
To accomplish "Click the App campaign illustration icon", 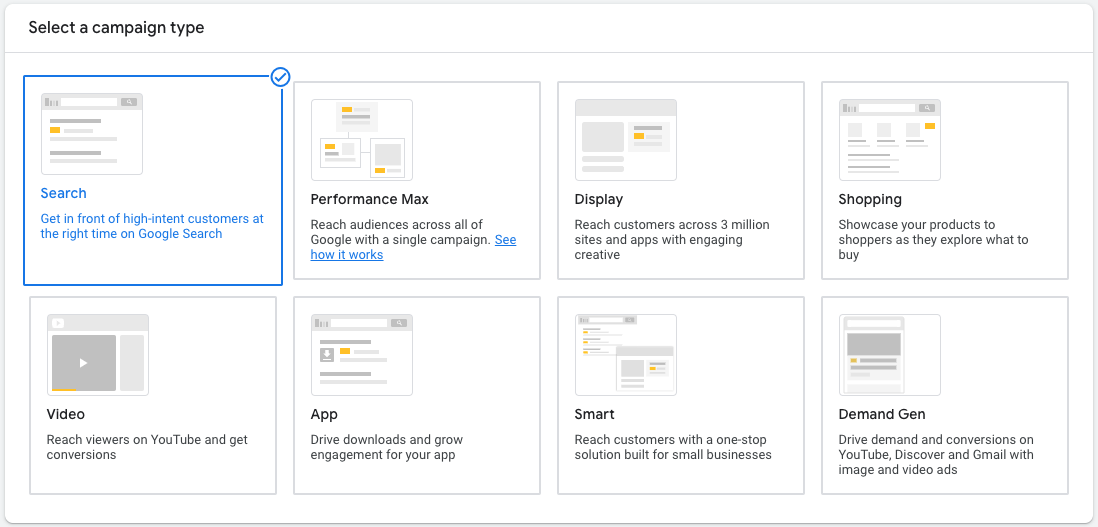I will (x=362, y=355).
